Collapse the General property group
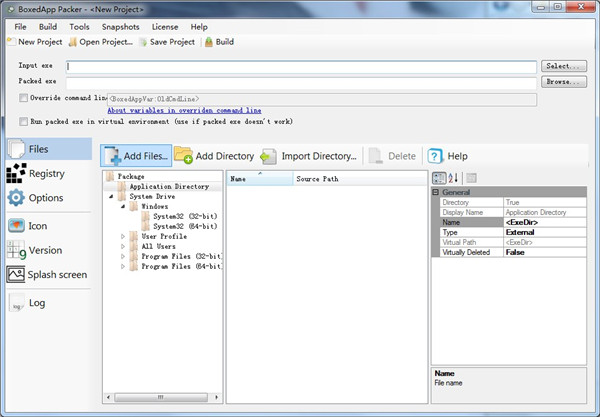 point(436,192)
